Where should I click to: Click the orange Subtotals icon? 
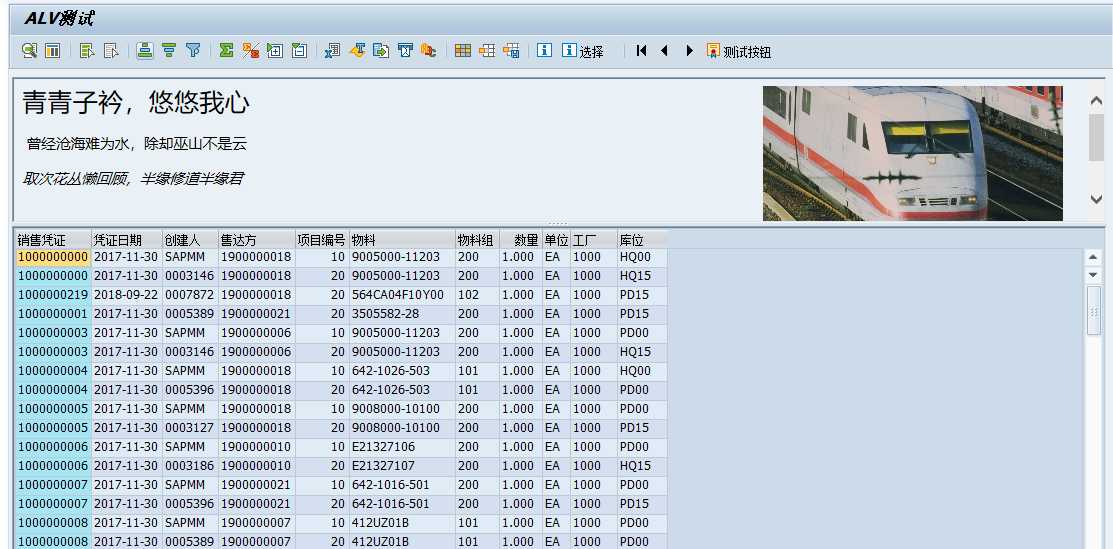(x=251, y=50)
